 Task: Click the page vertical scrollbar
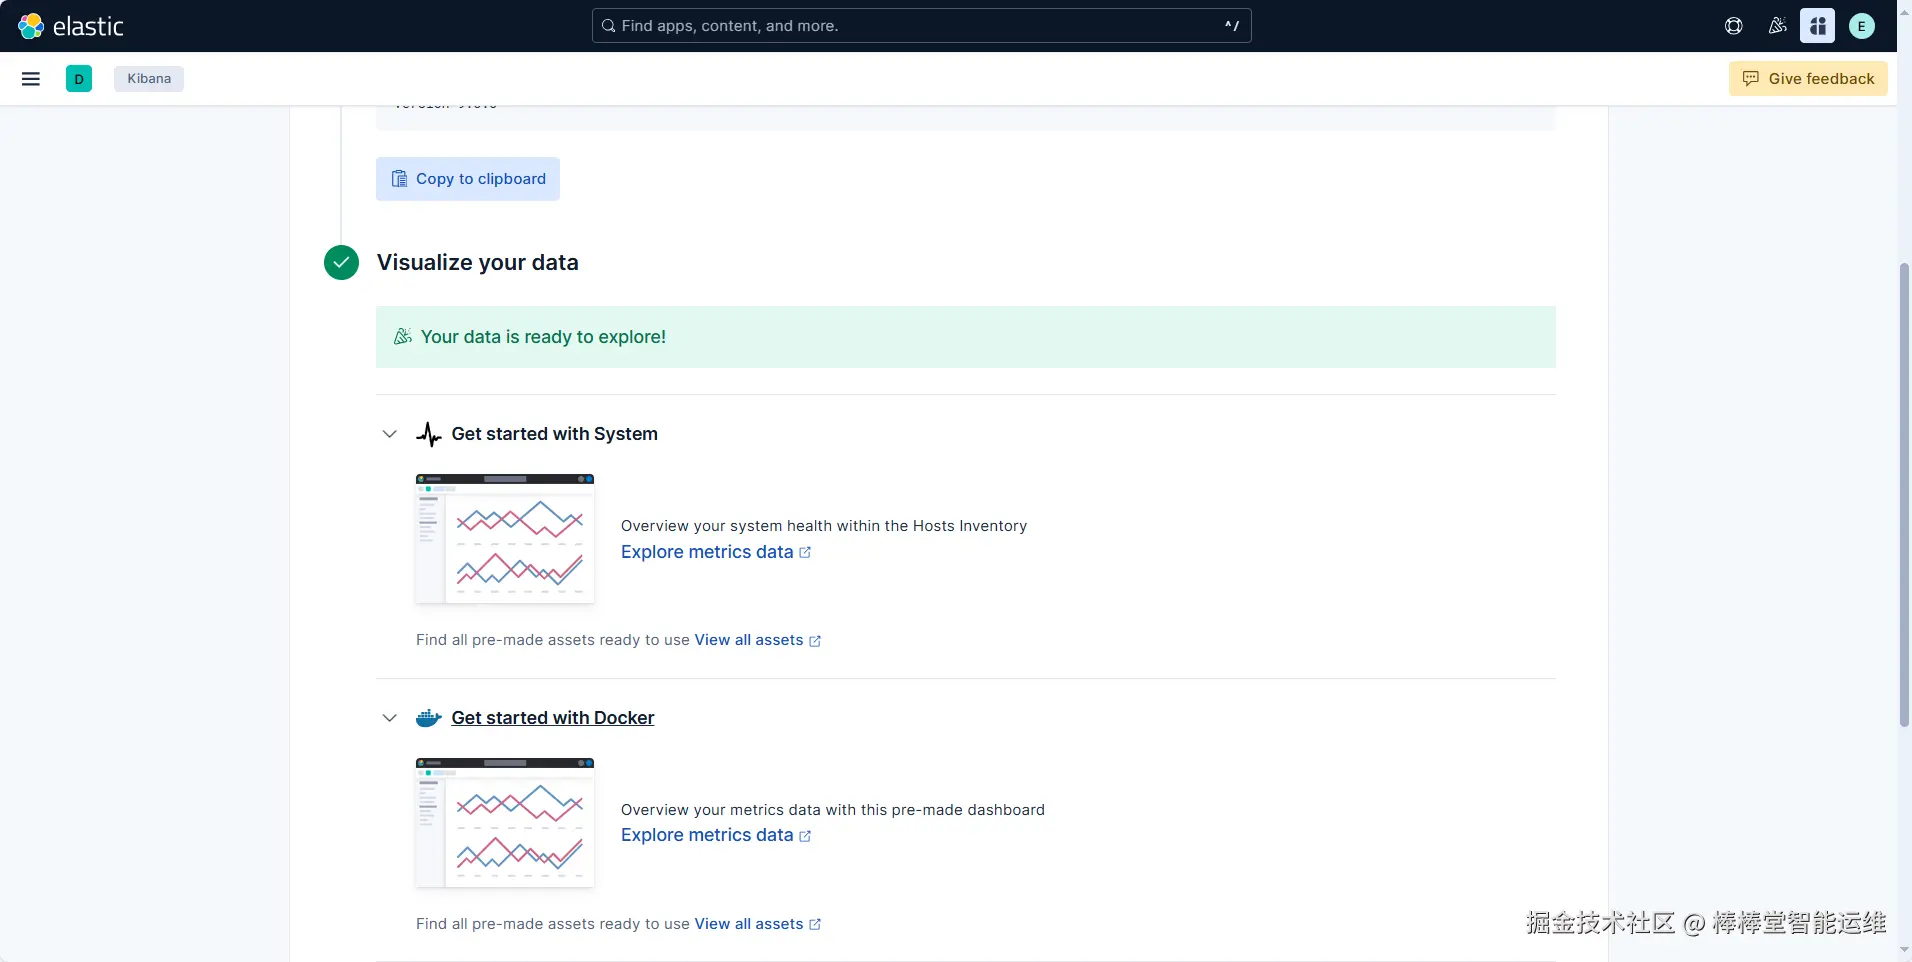[x=1904, y=495]
